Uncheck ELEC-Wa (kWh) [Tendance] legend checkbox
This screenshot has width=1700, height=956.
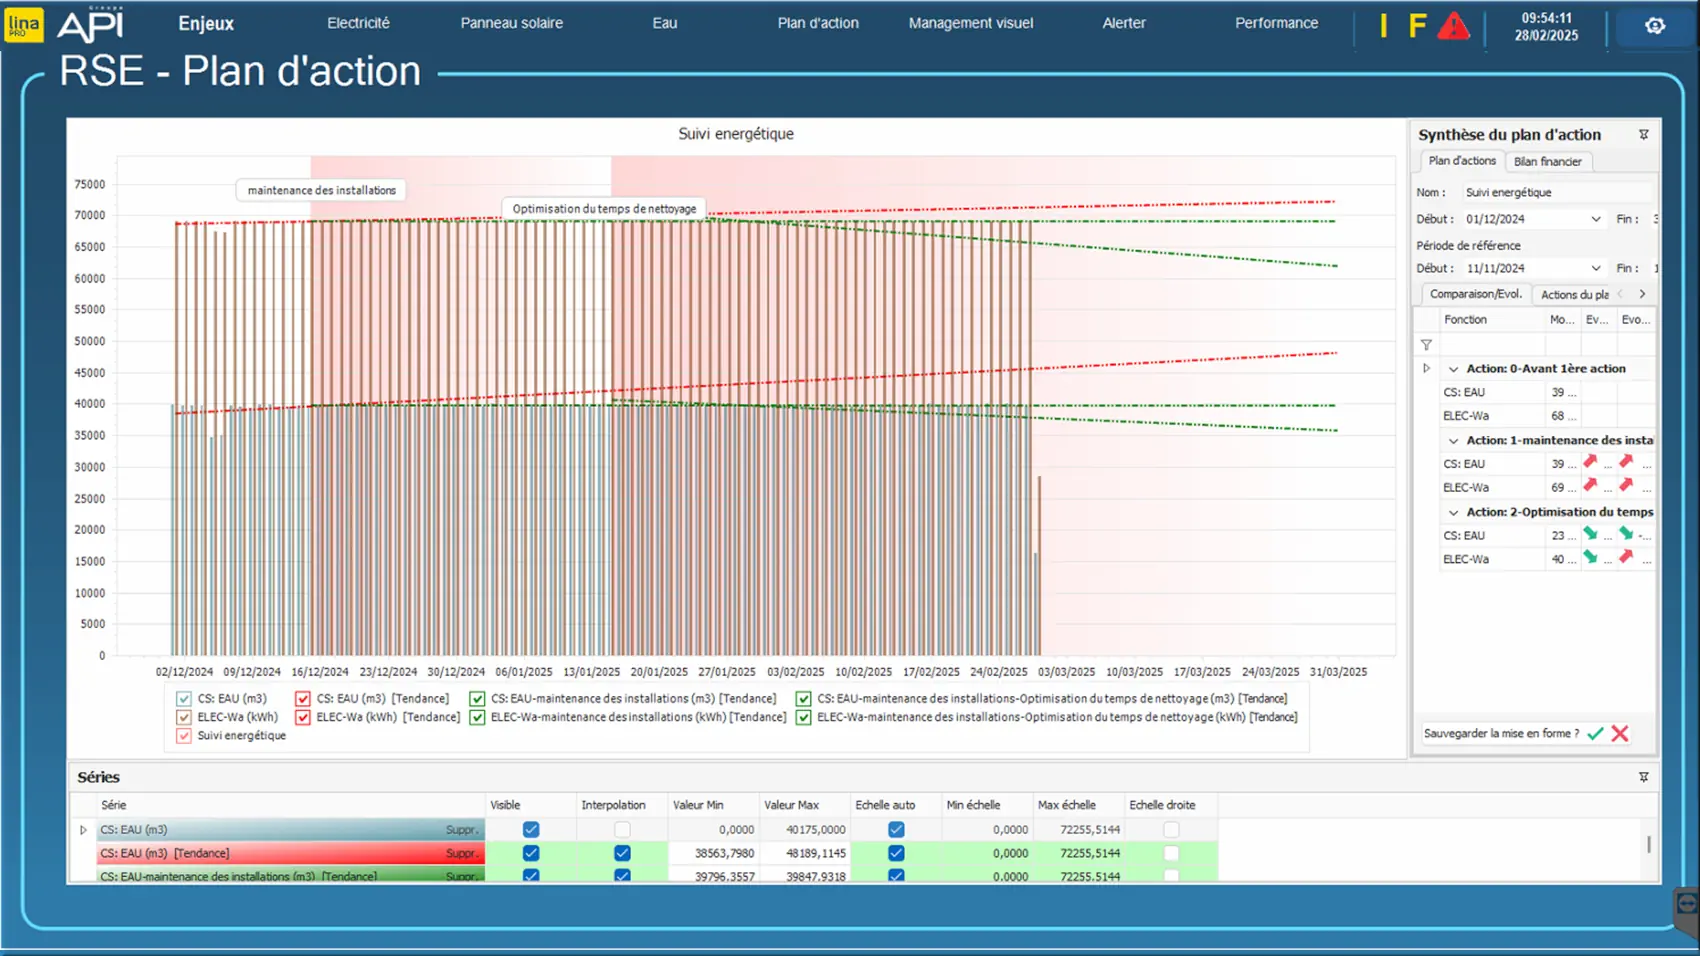[x=303, y=717]
